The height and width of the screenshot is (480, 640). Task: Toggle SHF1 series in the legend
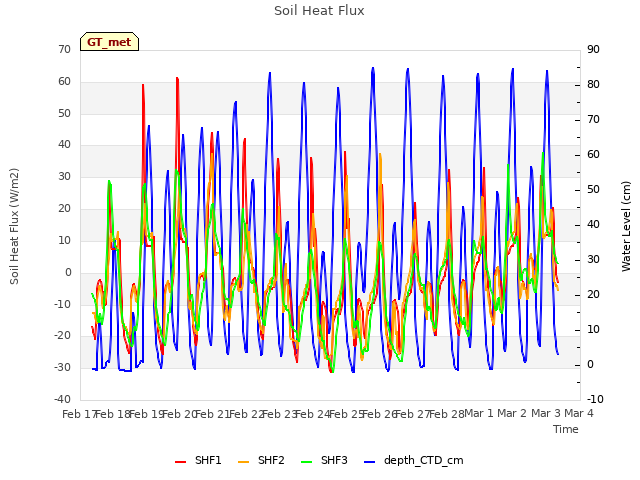(x=198, y=460)
